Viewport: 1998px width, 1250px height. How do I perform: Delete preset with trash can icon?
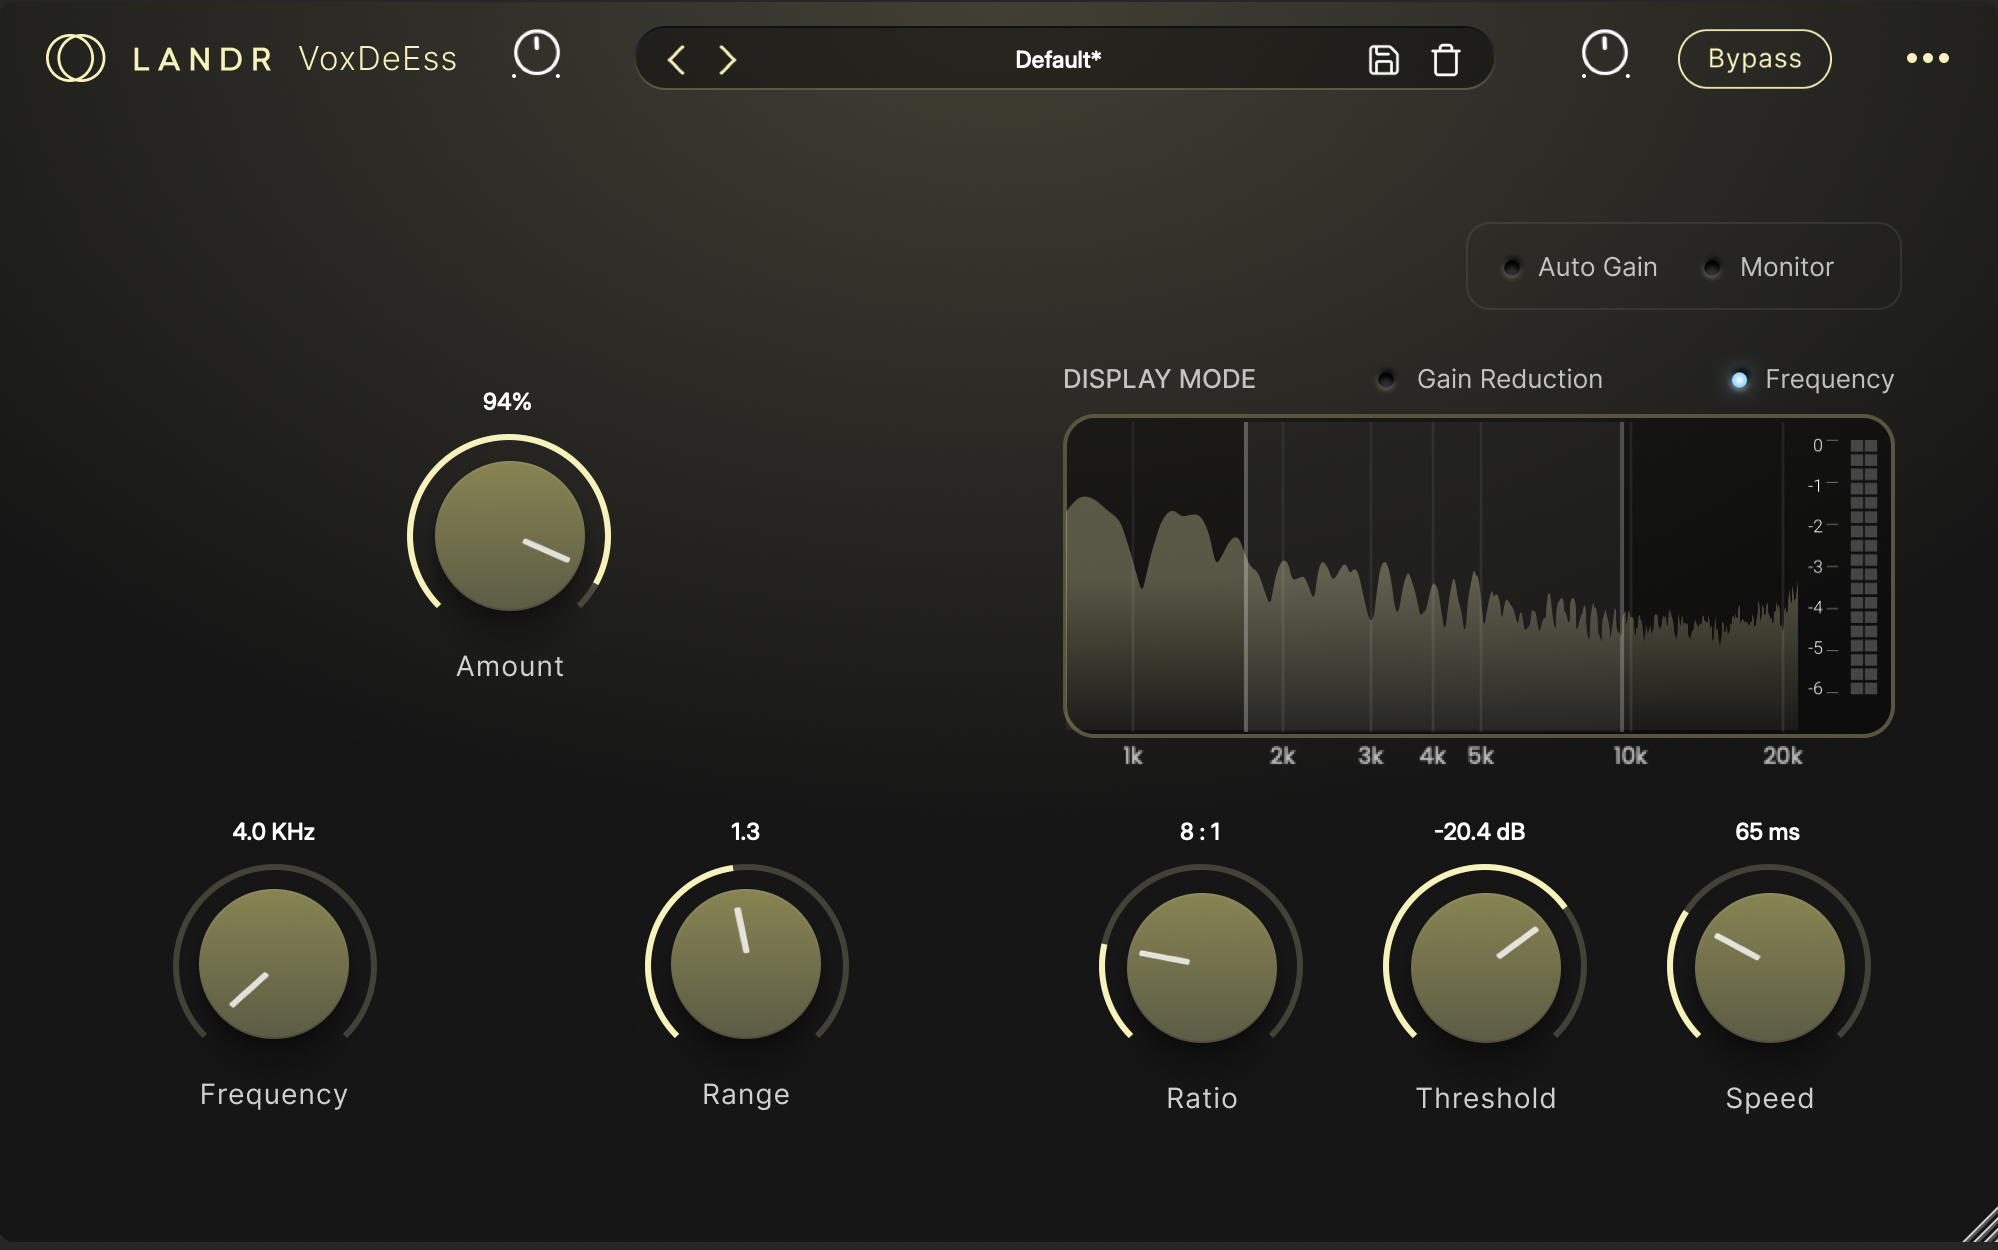coord(1446,60)
